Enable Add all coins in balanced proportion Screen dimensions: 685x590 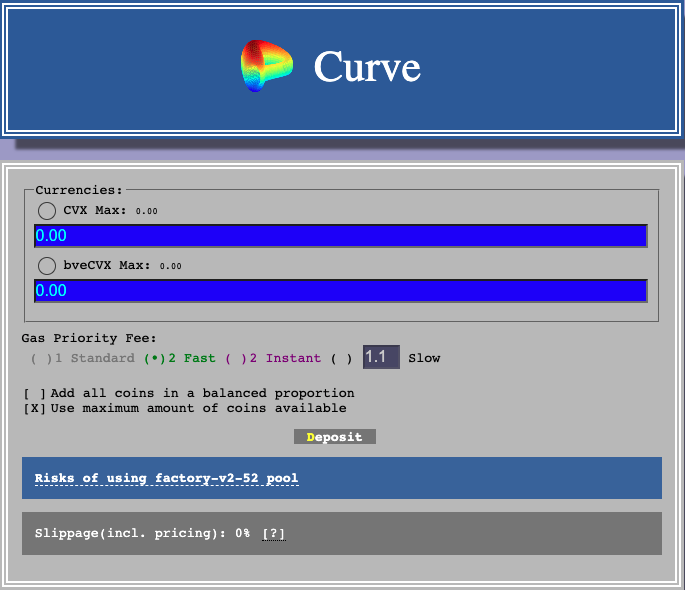pos(35,393)
